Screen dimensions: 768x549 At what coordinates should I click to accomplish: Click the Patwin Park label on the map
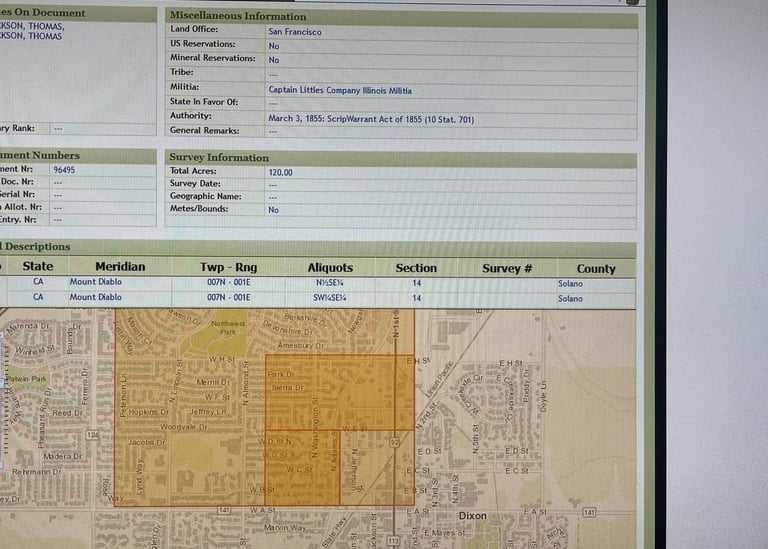[x=26, y=379]
